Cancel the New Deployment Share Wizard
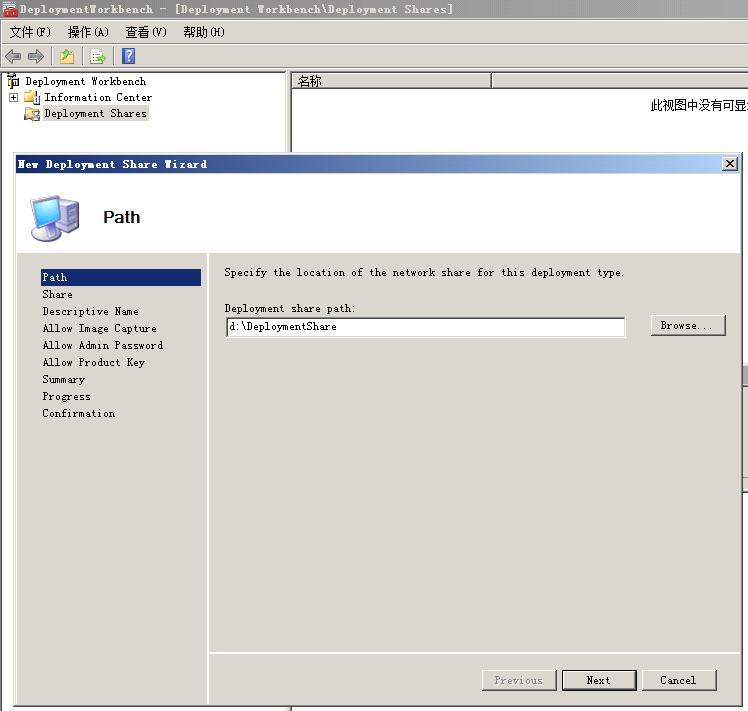The width and height of the screenshot is (748, 711). click(677, 680)
